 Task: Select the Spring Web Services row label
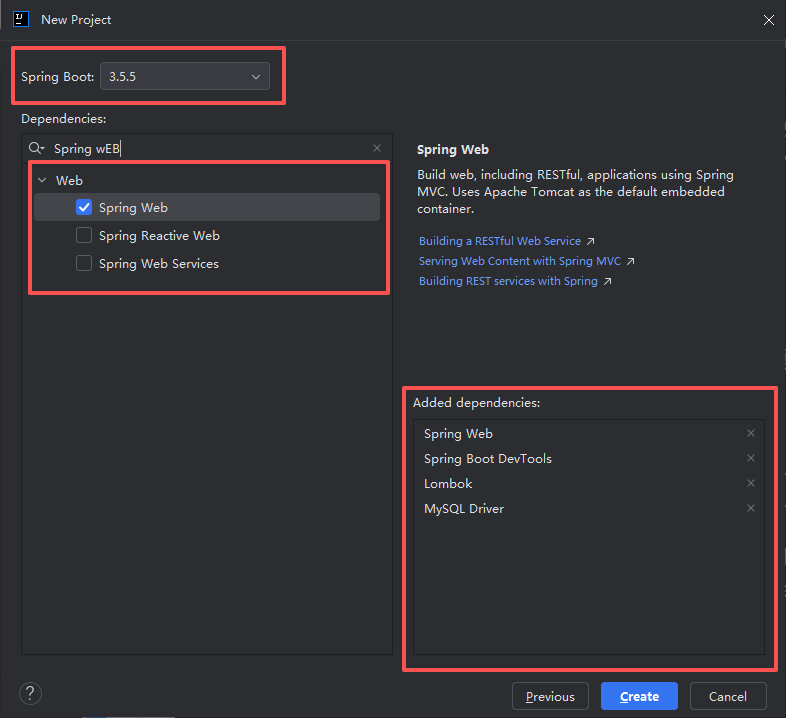158,264
